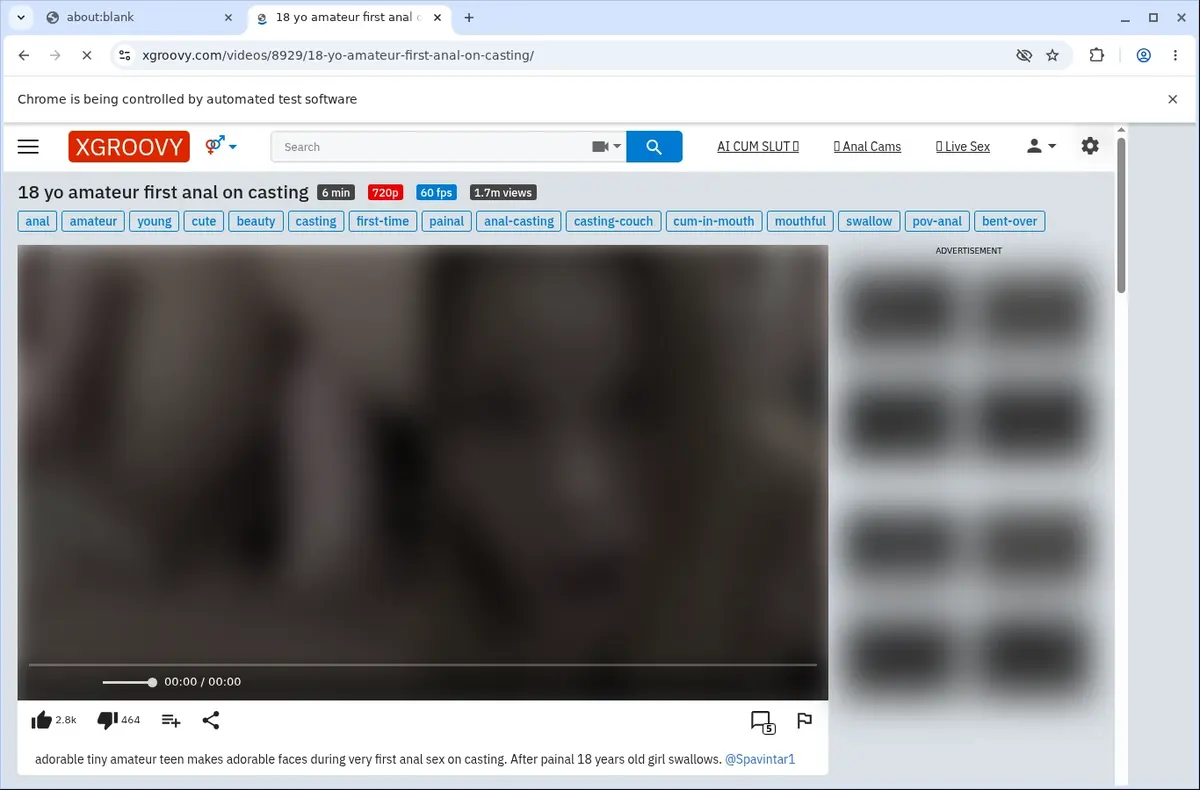
Task: Open the site settings gear
Action: (x=1090, y=146)
